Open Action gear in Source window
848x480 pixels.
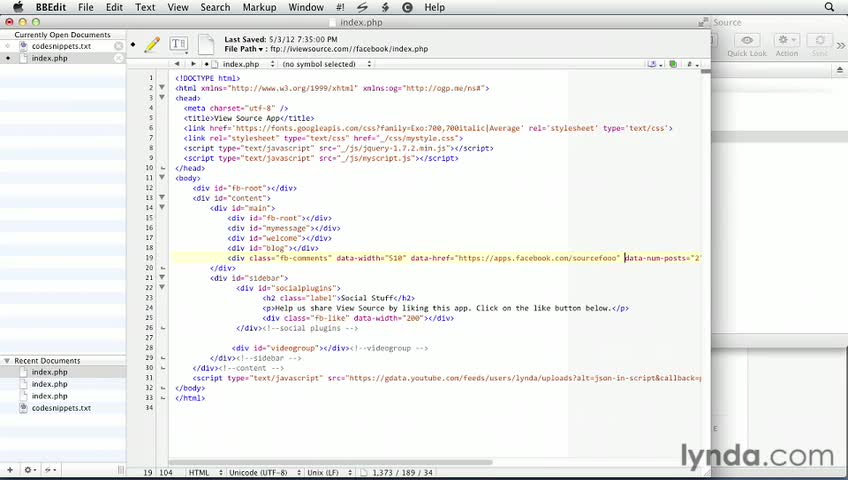pyautogui.click(x=786, y=40)
